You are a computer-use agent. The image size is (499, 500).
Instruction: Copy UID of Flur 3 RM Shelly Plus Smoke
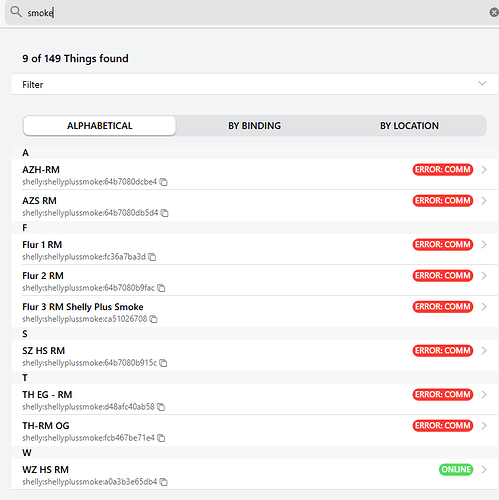point(153,319)
